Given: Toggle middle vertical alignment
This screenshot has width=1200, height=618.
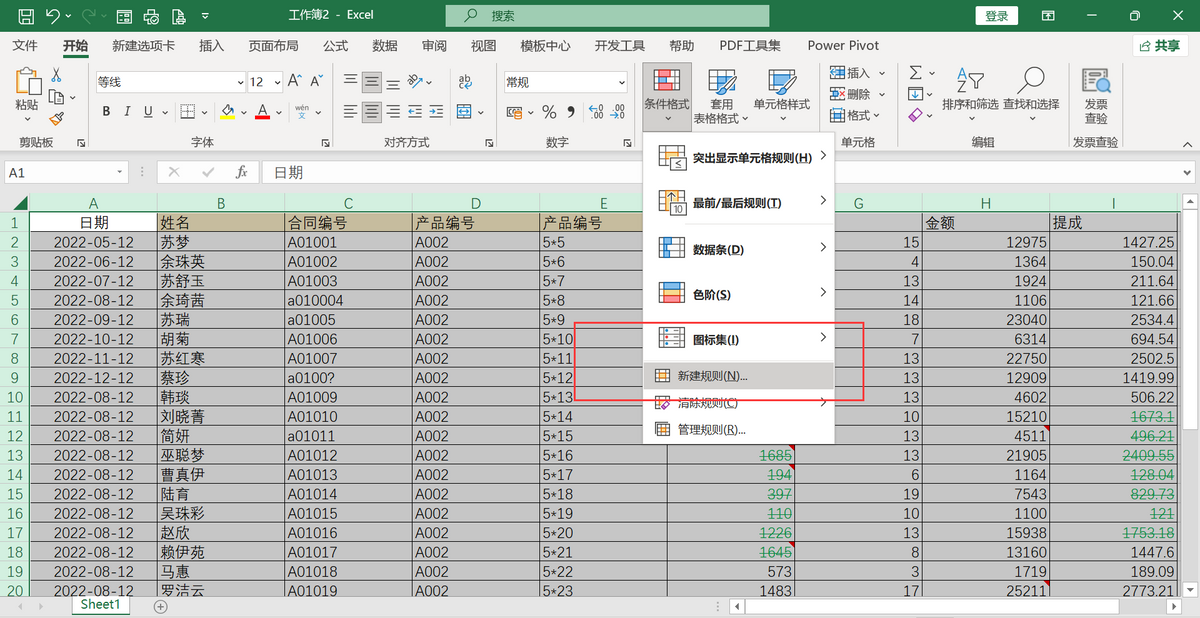Looking at the screenshot, I should click(x=371, y=81).
